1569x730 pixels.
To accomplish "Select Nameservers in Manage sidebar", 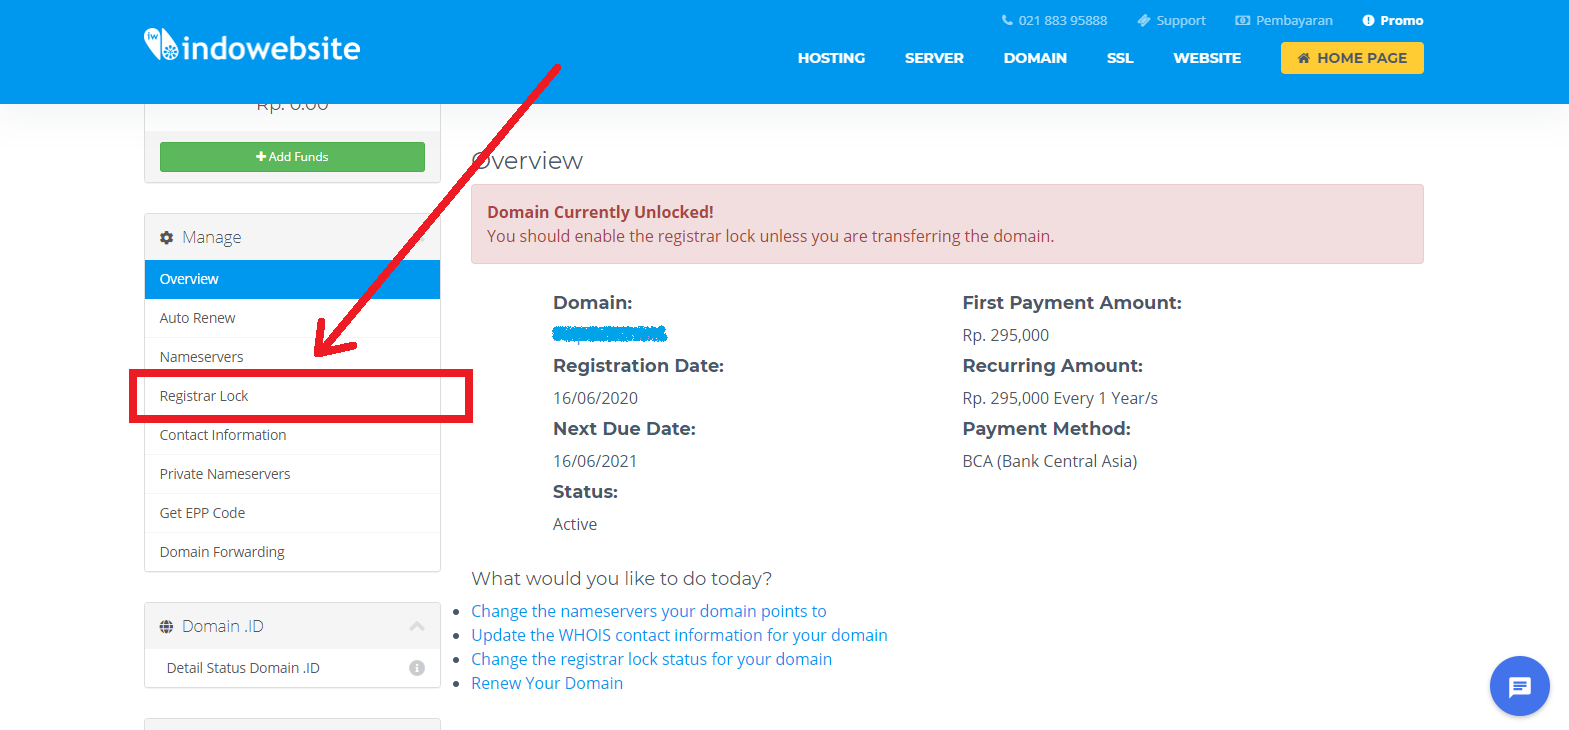I will (x=202, y=357).
